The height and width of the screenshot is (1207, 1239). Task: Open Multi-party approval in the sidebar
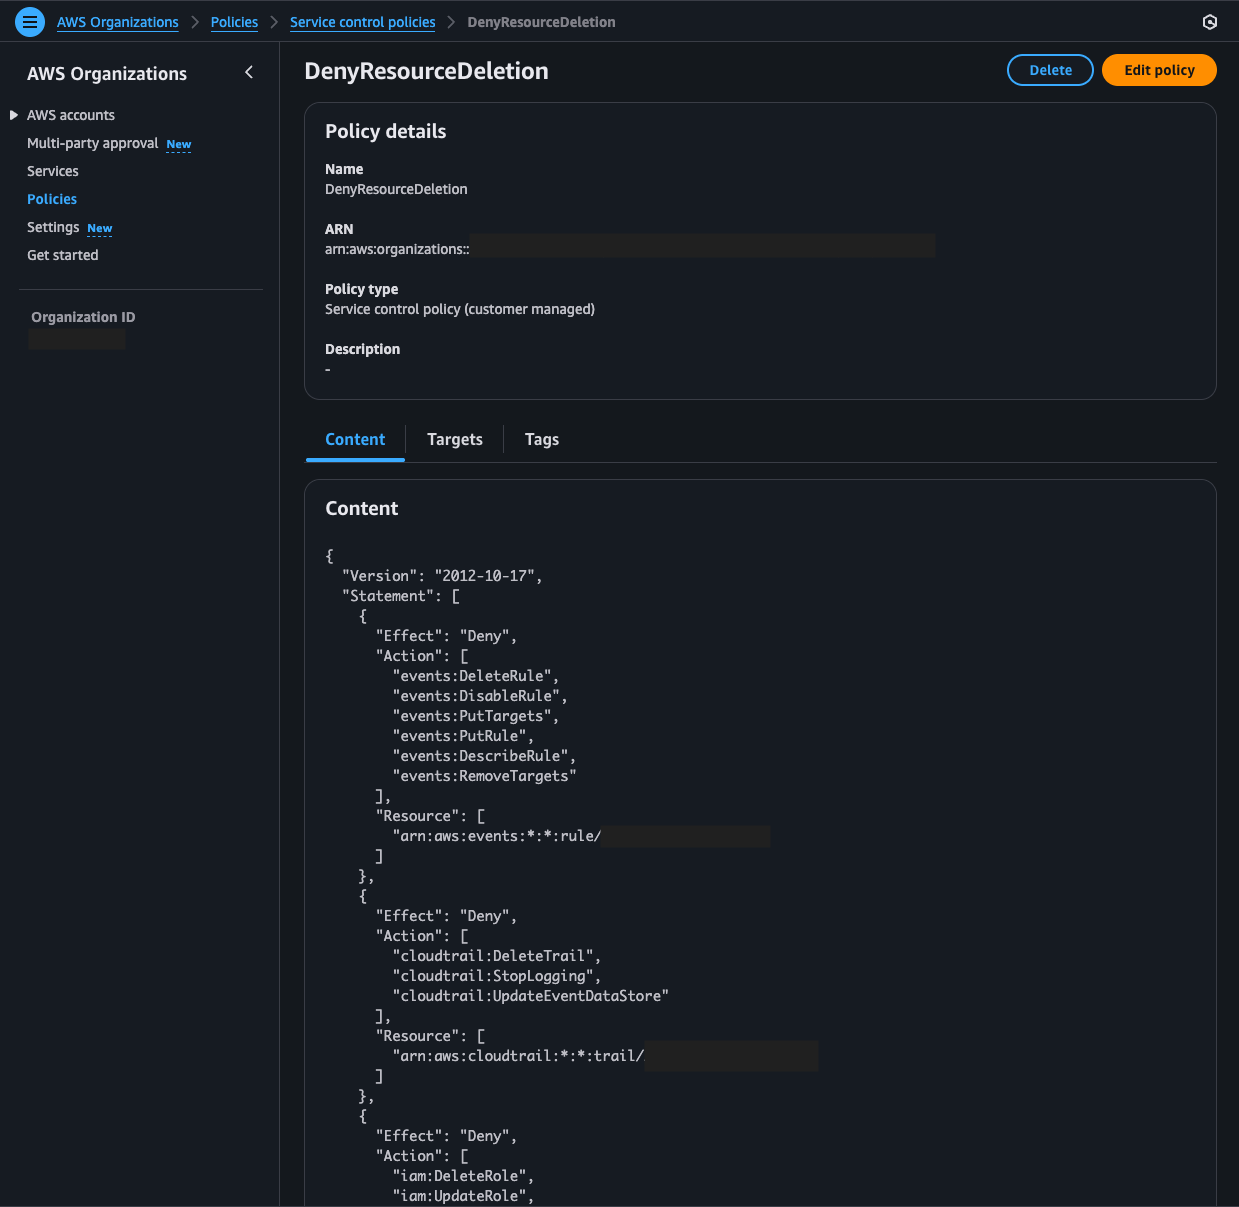tap(92, 143)
